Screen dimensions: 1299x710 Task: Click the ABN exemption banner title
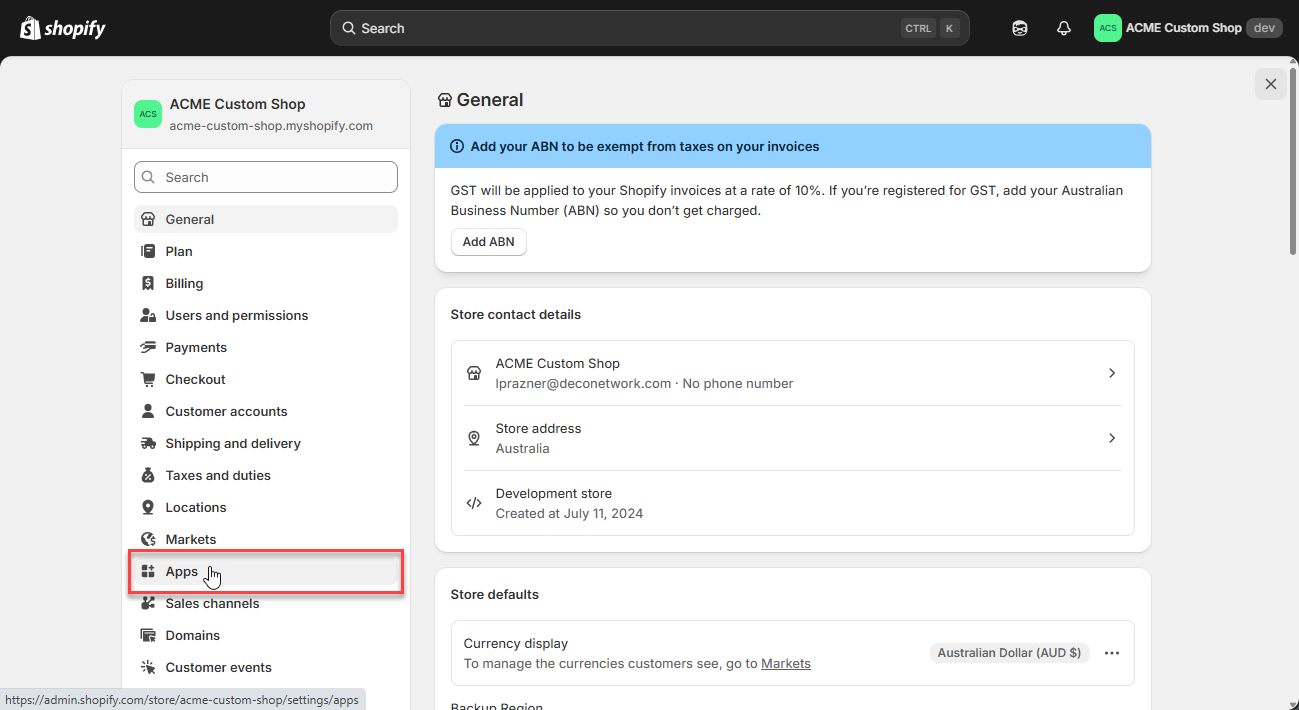[645, 146]
